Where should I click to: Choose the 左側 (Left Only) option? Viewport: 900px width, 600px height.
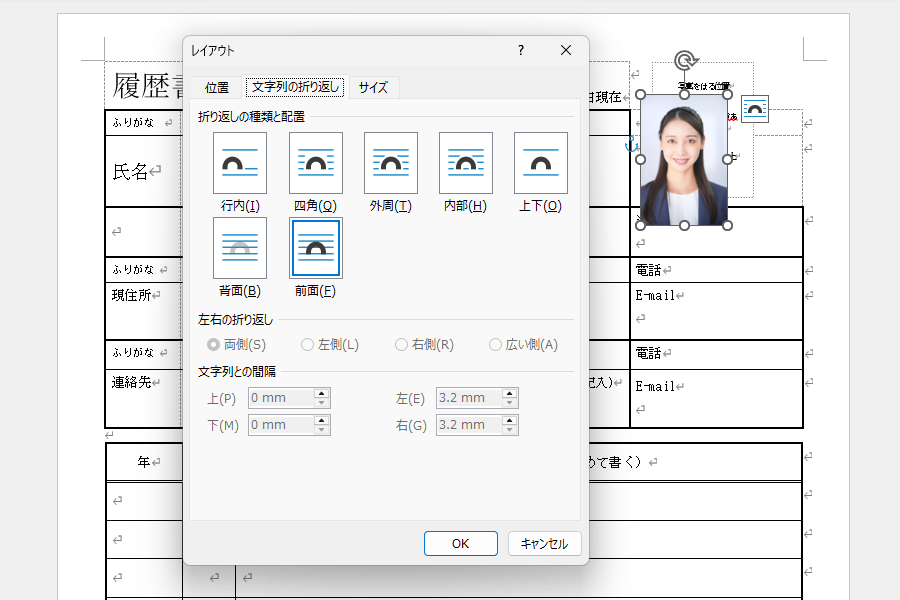(307, 344)
